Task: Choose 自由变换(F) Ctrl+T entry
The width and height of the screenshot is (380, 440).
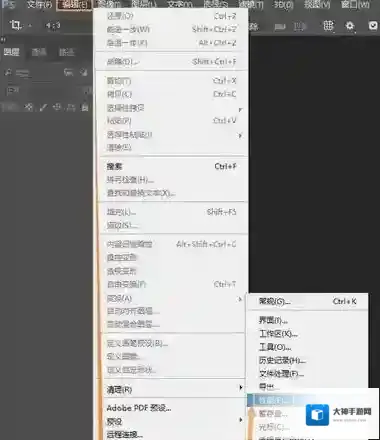Action: click(x=172, y=284)
